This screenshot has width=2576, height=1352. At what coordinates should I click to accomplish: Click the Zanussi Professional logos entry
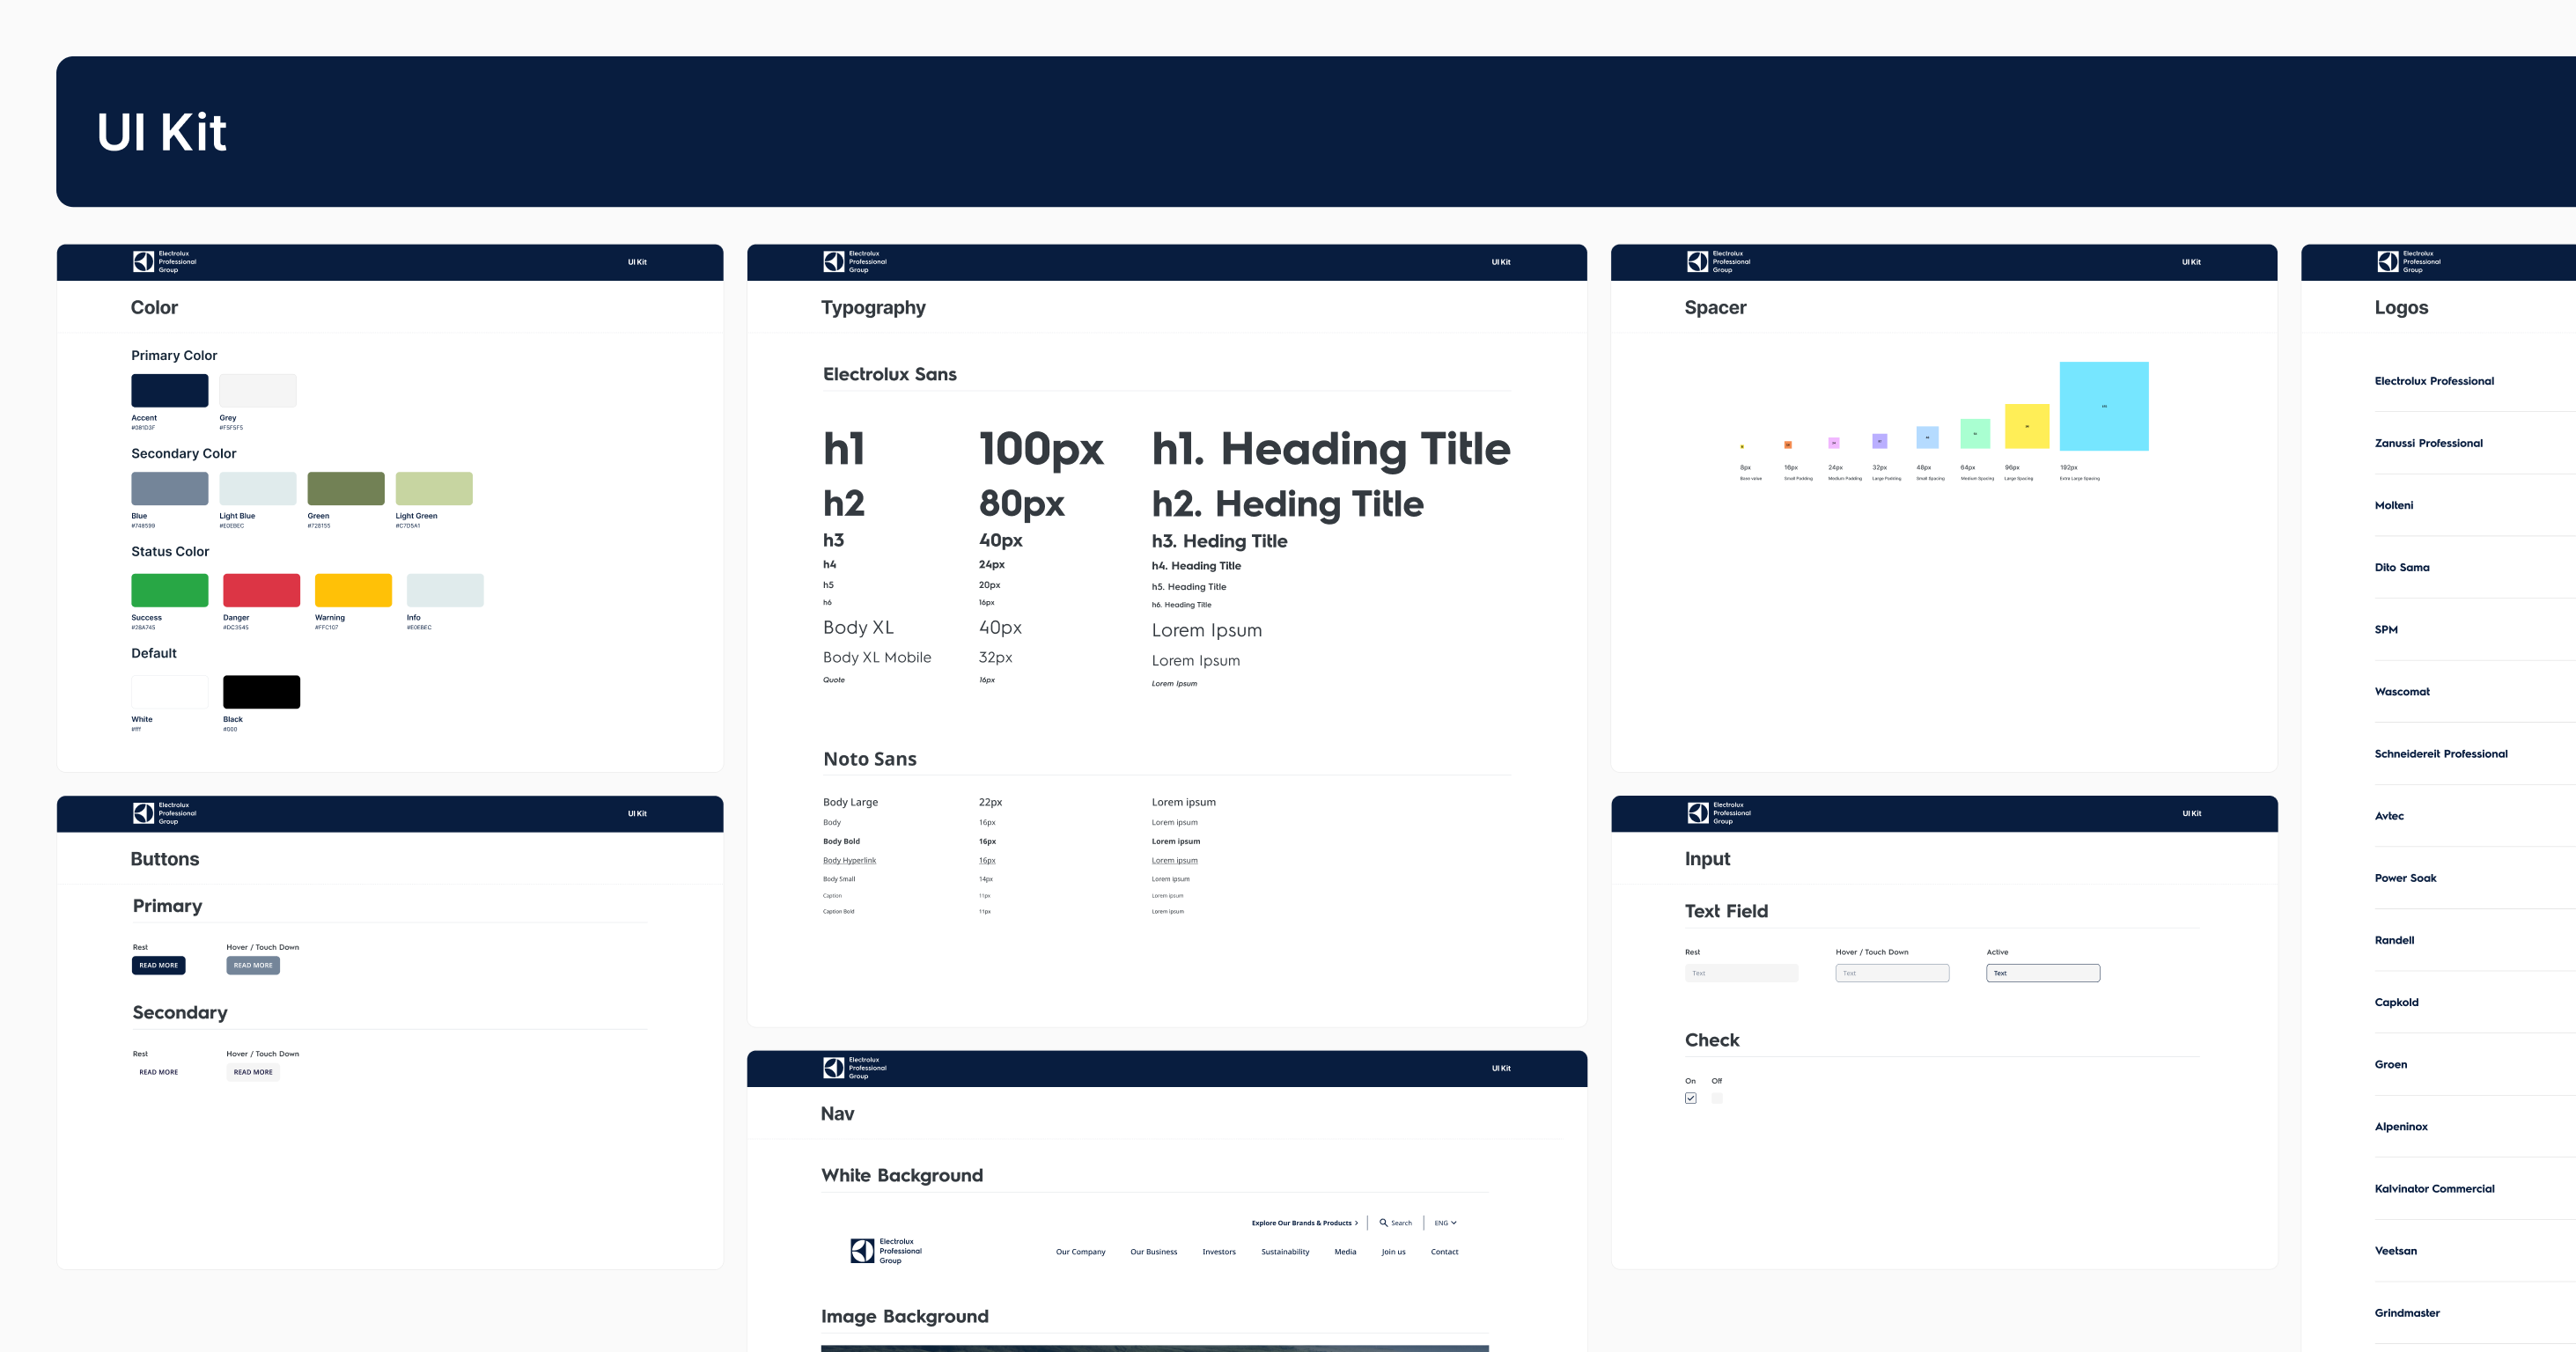2428,443
